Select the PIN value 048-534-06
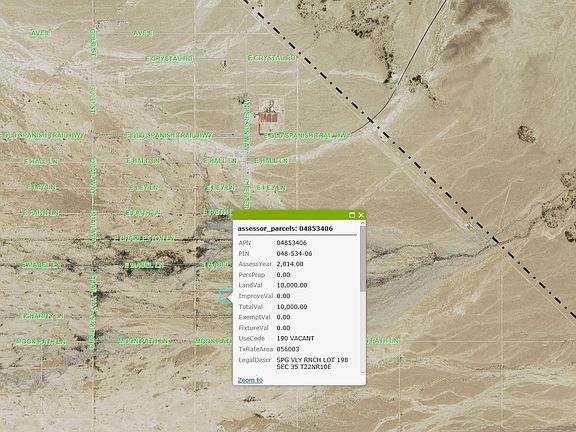576x432 pixels. tap(294, 253)
